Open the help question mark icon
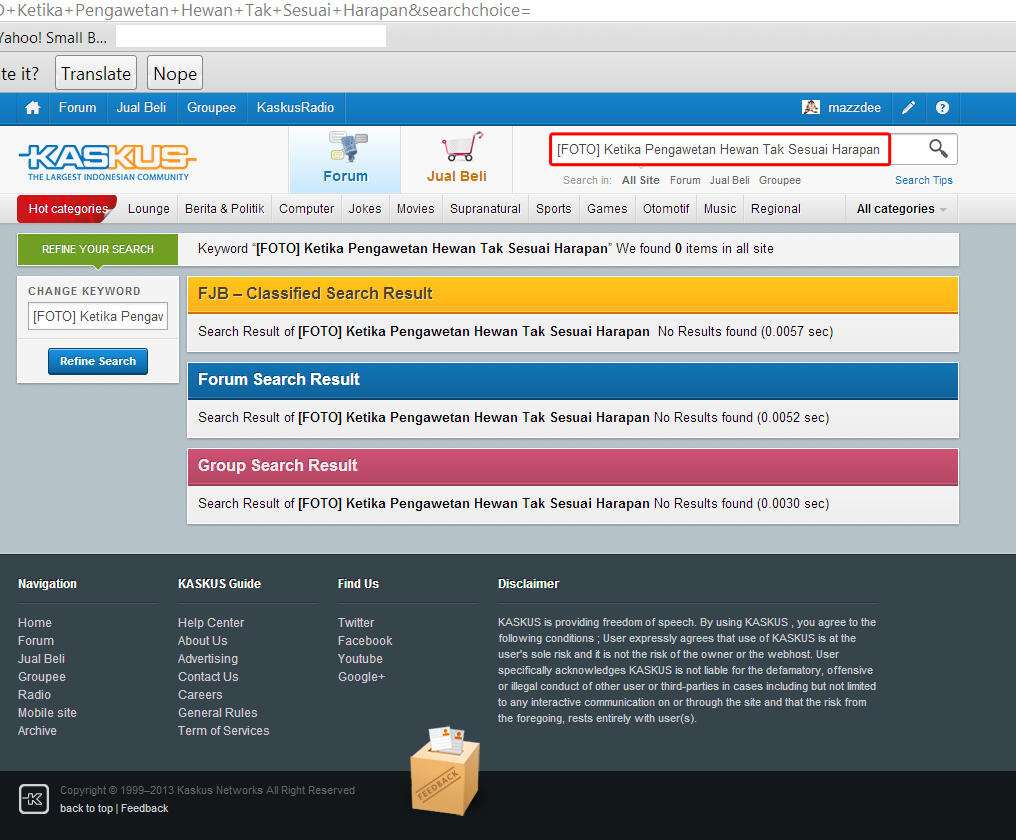Image resolution: width=1016 pixels, height=840 pixels. 942,108
